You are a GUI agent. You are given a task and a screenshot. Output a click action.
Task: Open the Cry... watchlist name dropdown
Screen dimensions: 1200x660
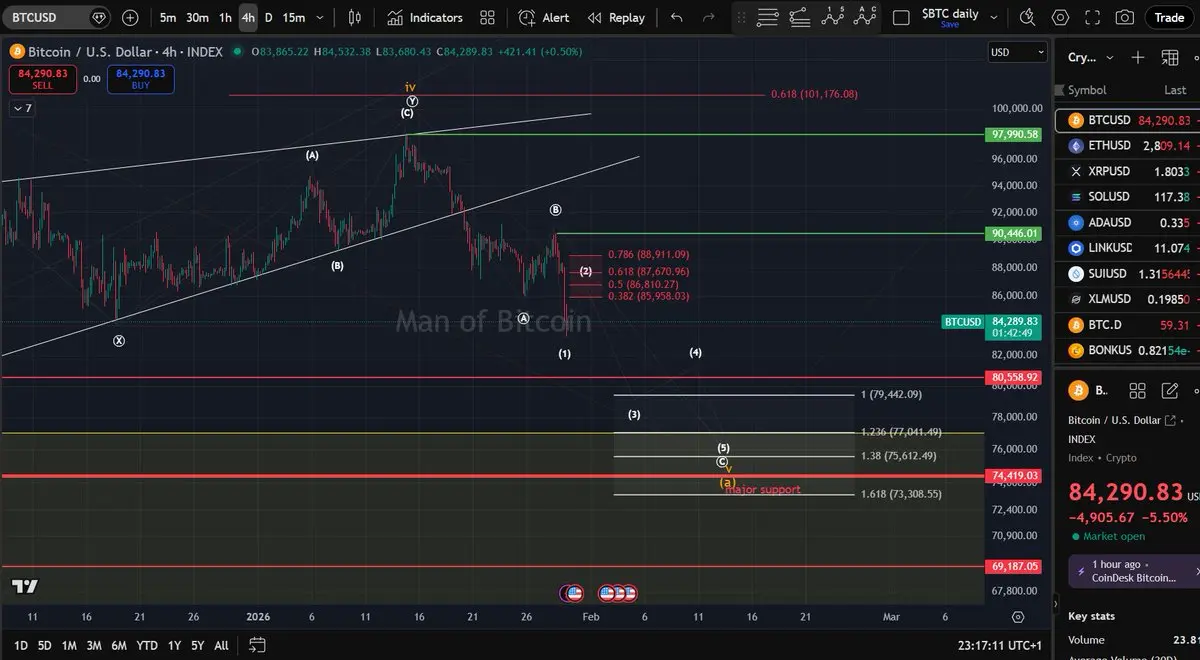(1090, 57)
